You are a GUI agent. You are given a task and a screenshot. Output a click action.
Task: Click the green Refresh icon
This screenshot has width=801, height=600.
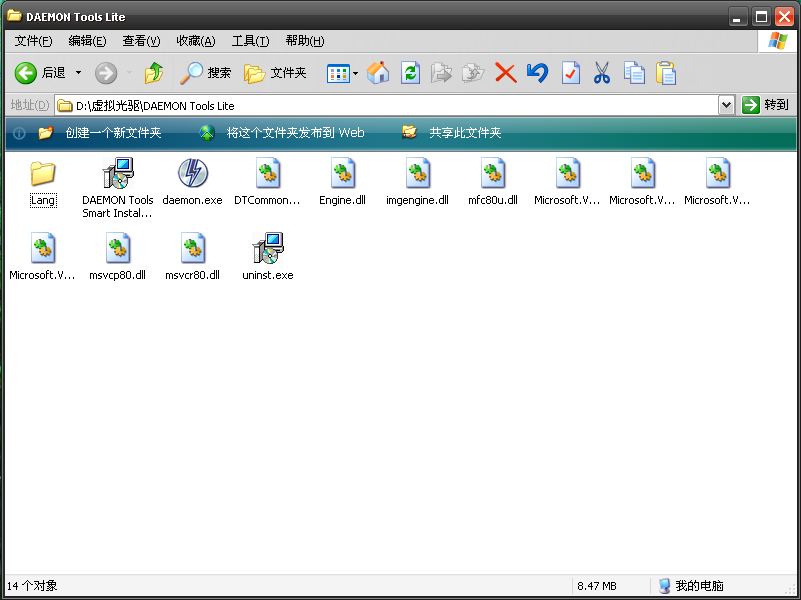coord(410,73)
